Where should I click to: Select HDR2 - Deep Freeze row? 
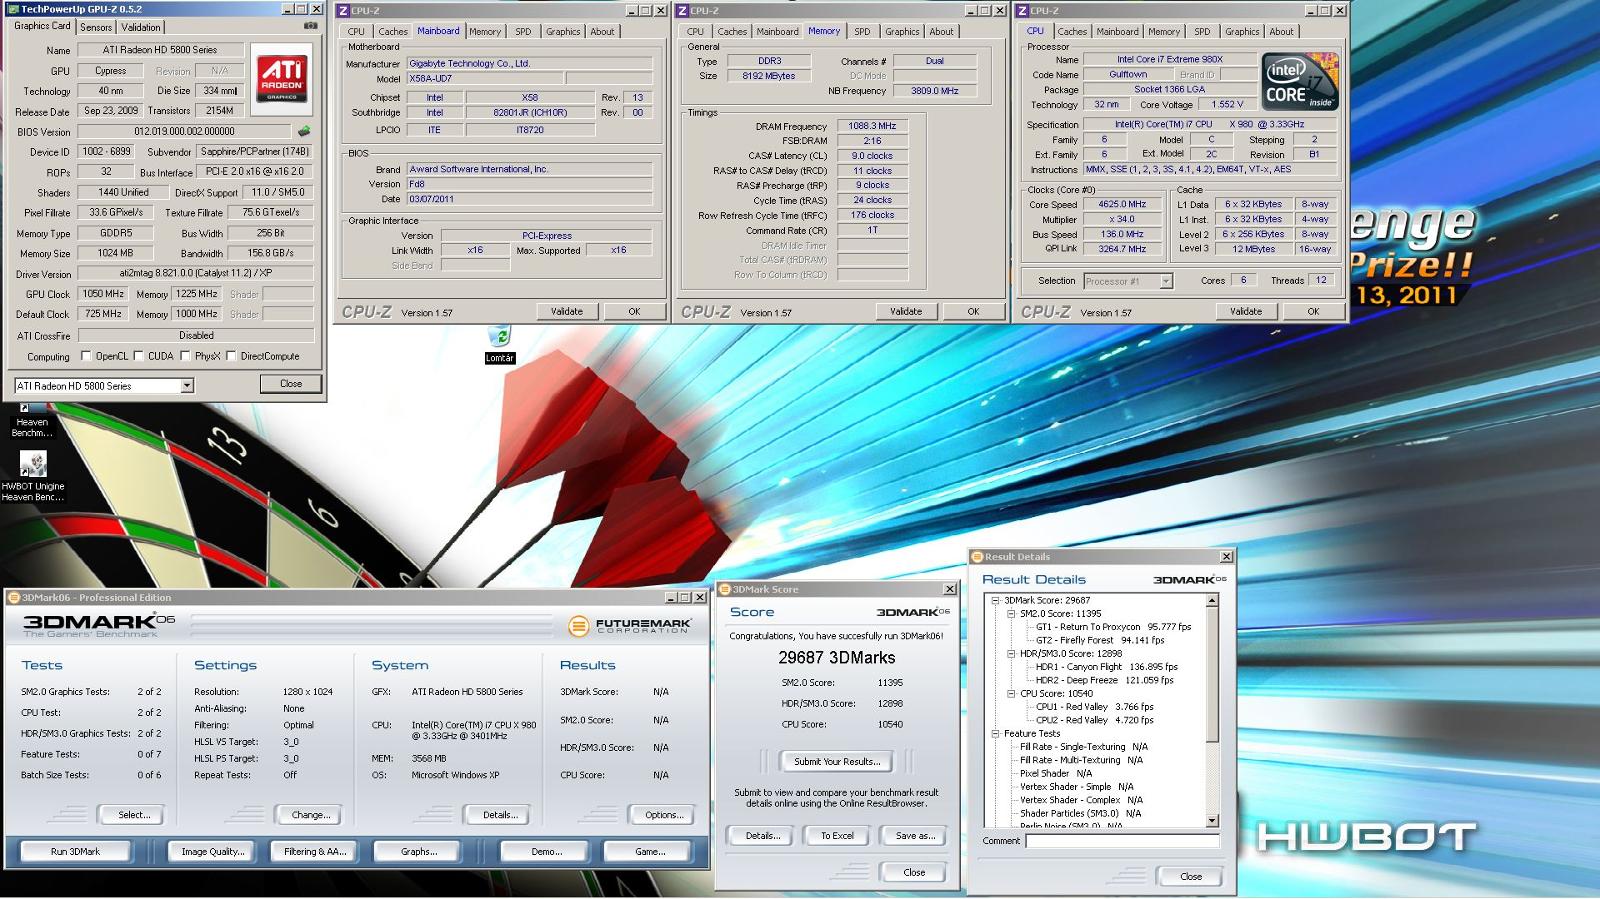pyautogui.click(x=1104, y=680)
